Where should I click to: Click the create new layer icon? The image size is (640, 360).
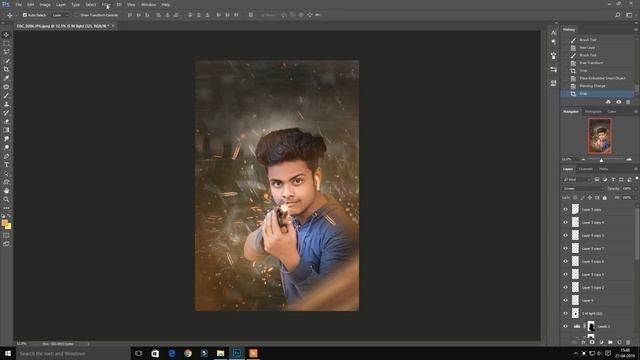point(619,342)
